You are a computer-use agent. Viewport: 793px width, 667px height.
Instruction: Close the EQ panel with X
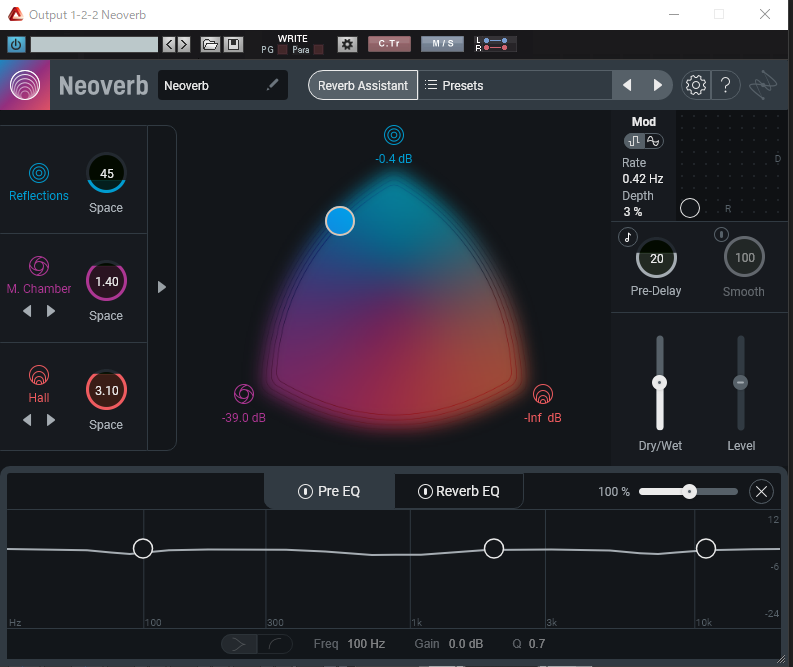(761, 491)
